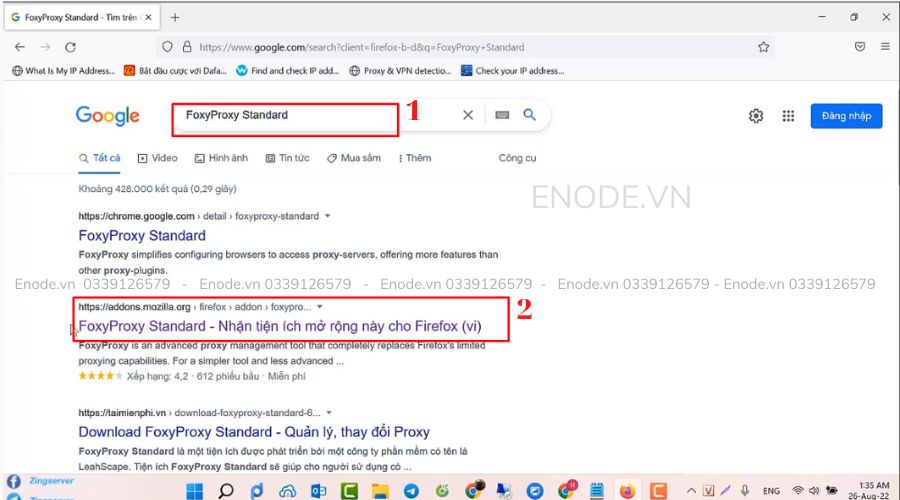Image resolution: width=900 pixels, height=500 pixels.
Task: Click the blue magnifier search icon
Action: pyautogui.click(x=530, y=115)
